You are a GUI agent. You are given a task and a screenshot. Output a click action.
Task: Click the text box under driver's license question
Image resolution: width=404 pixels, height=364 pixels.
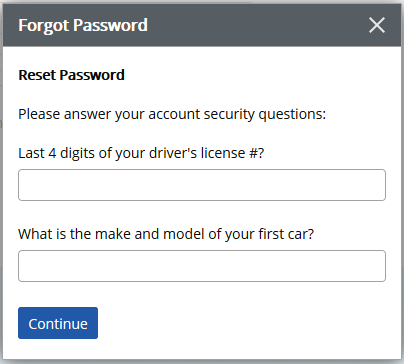[x=202, y=185]
